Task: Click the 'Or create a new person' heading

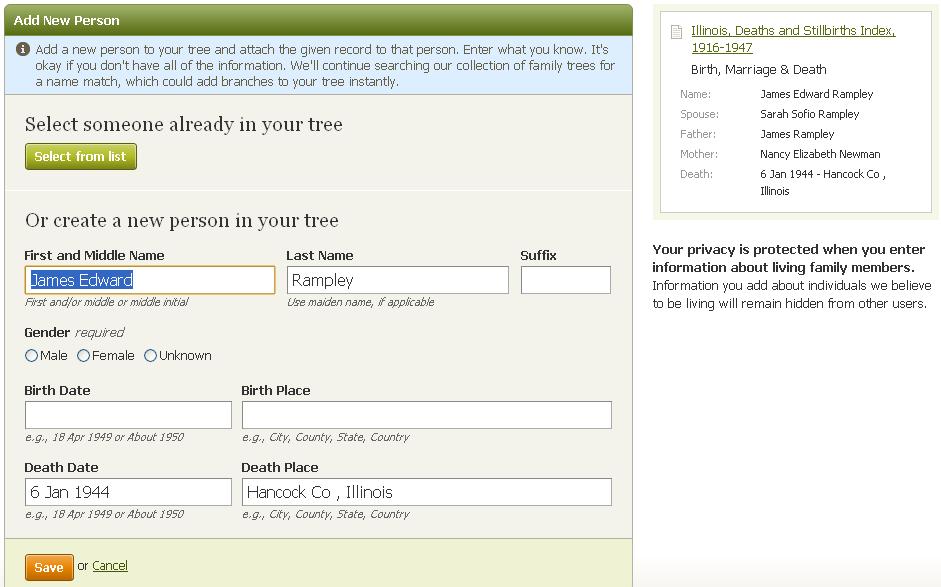Action: click(182, 220)
